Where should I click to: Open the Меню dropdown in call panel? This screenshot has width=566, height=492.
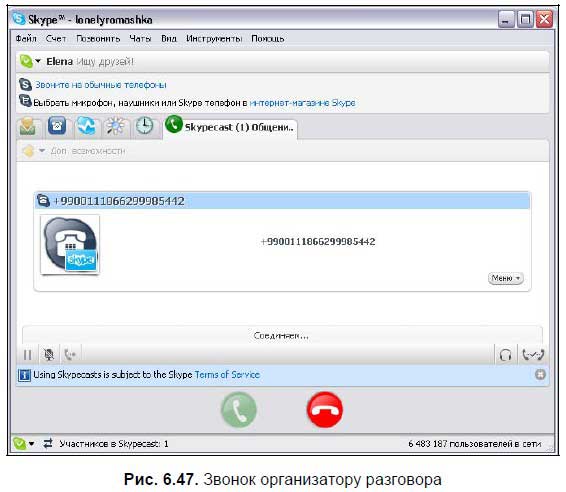pyautogui.click(x=506, y=278)
